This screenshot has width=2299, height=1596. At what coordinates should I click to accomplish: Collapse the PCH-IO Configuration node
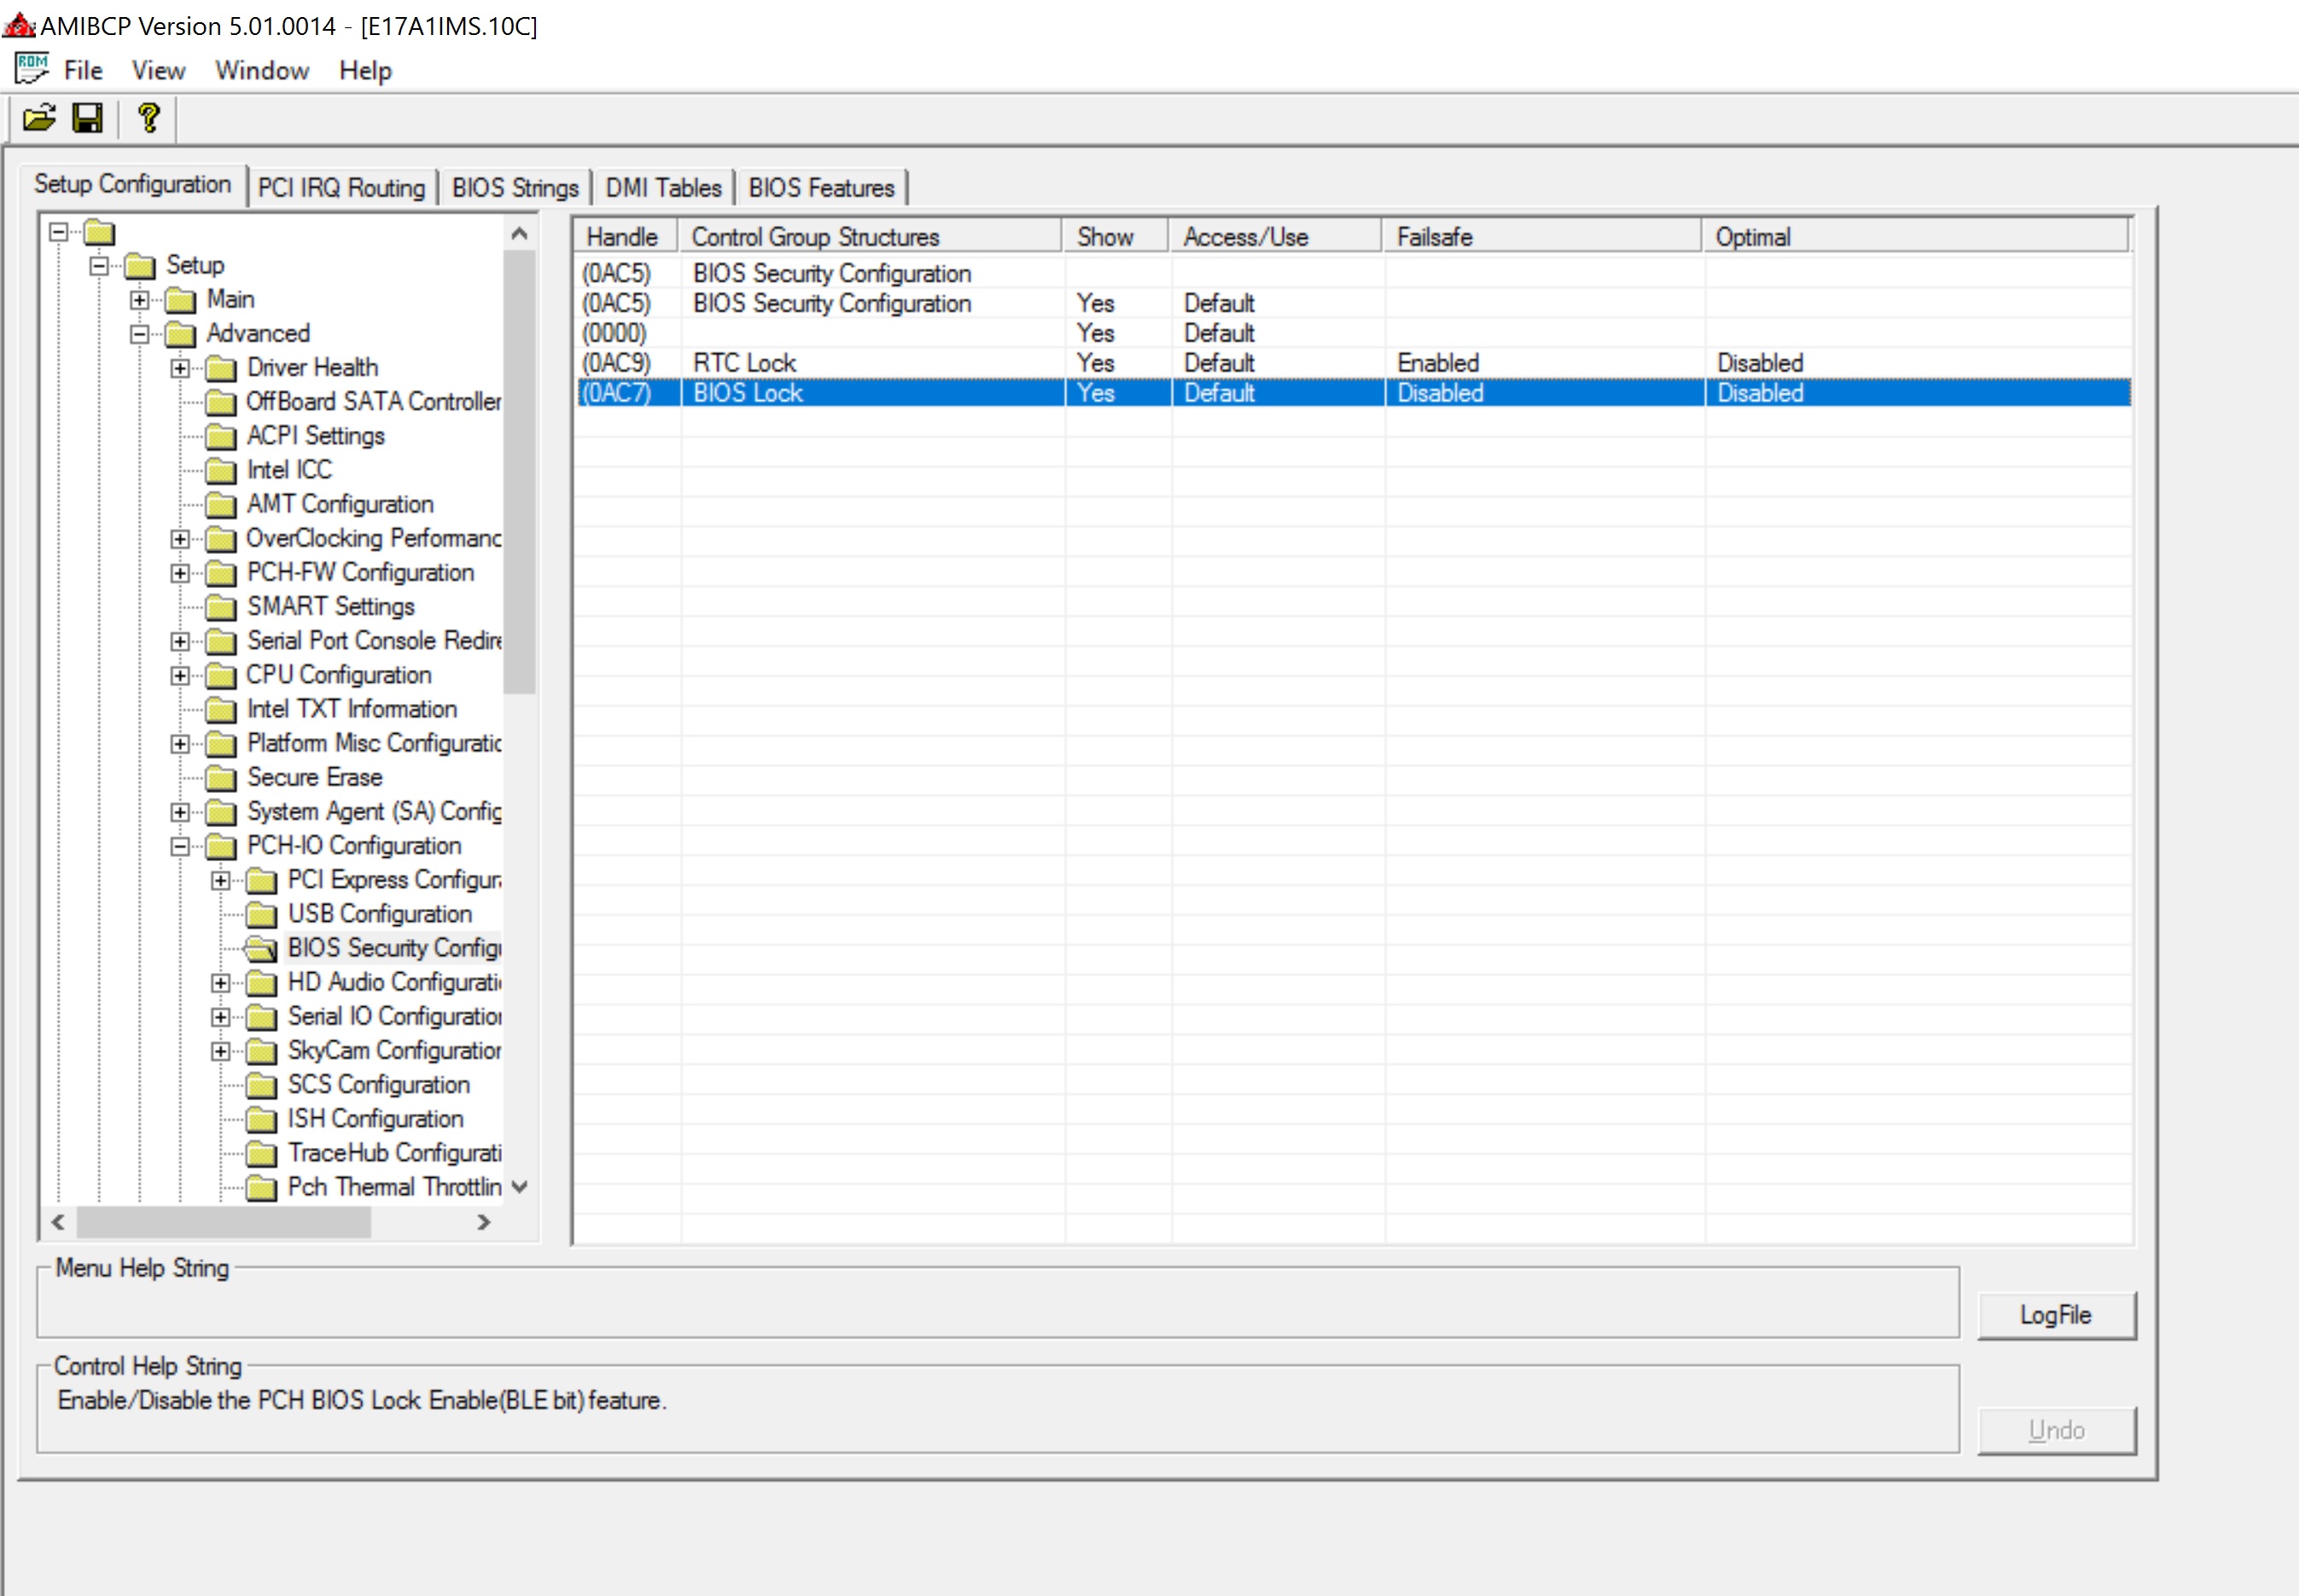tap(180, 847)
